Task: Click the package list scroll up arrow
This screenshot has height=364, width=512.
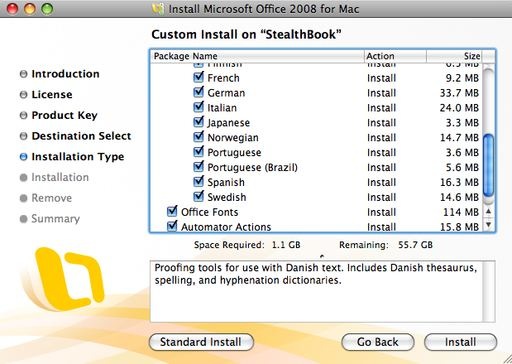Action: point(489,211)
